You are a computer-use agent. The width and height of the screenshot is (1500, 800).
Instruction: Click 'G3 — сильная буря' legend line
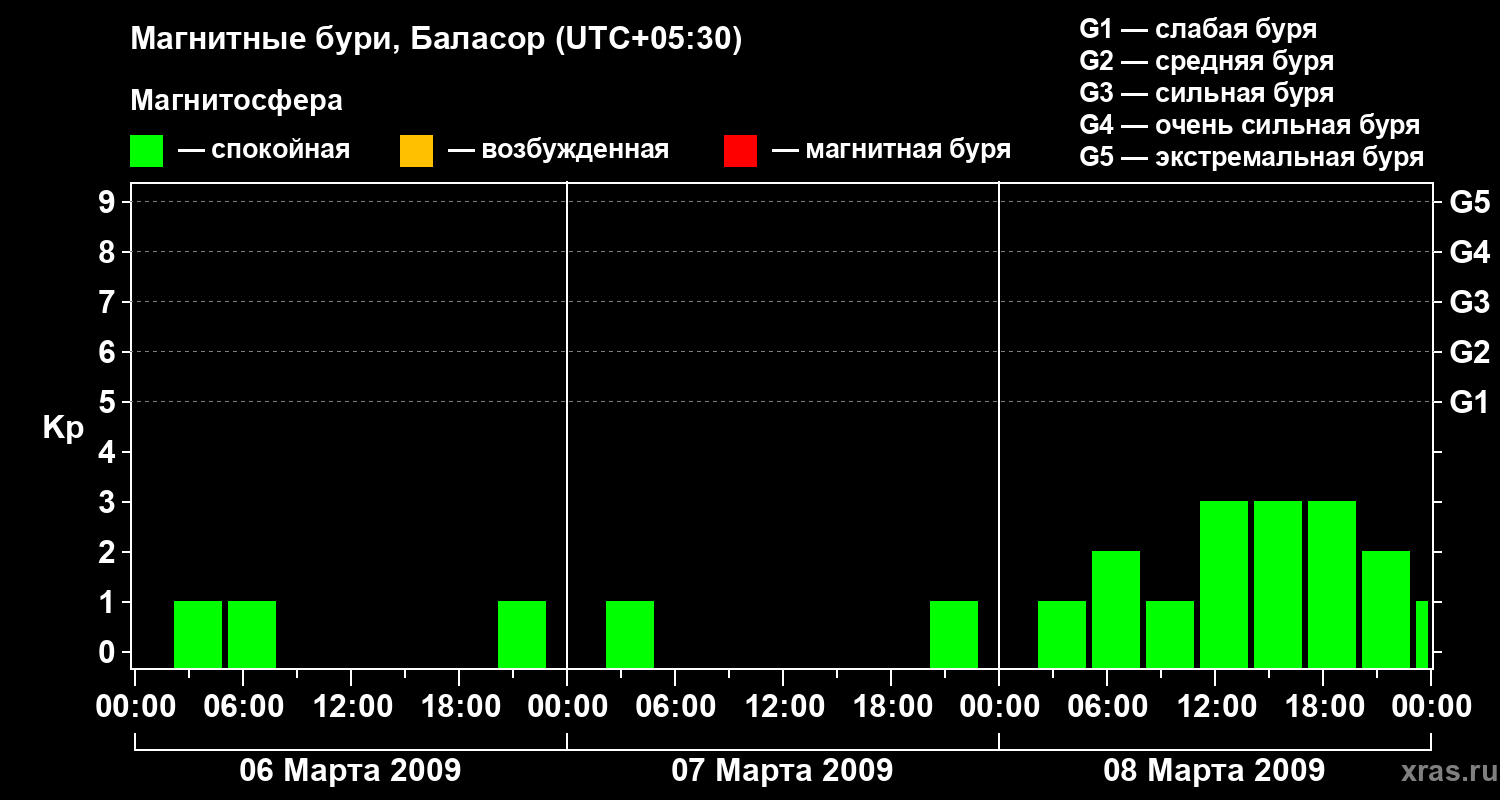(1207, 93)
